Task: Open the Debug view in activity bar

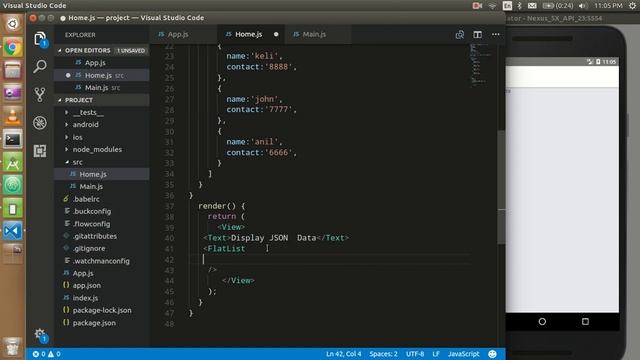Action: pos(40,123)
